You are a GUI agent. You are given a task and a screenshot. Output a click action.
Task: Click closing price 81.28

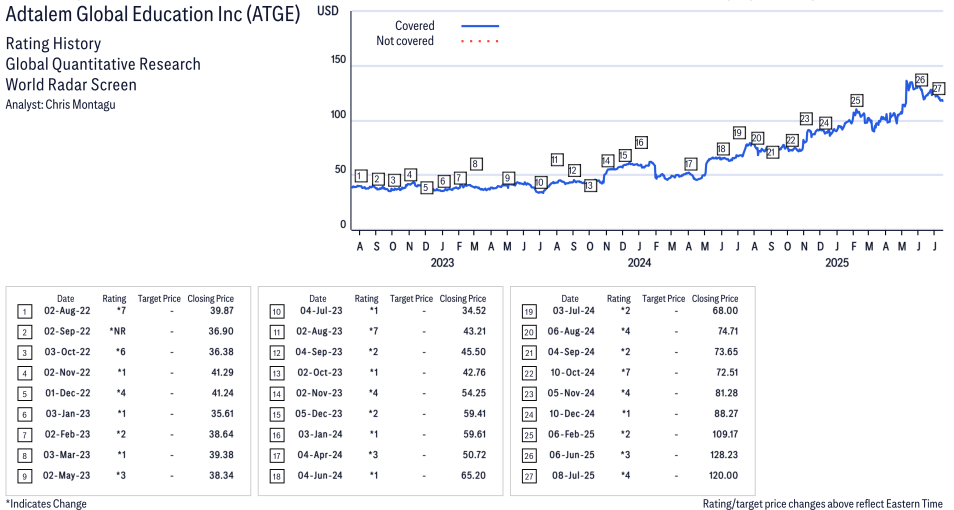point(727,393)
